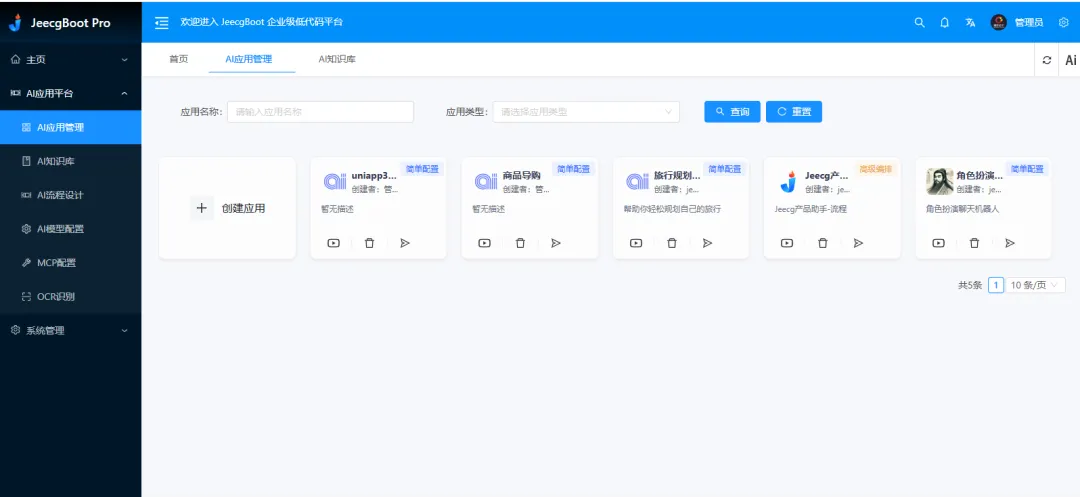Delete the 角色扮演 app
The width and height of the screenshot is (1080, 497).
point(974,243)
